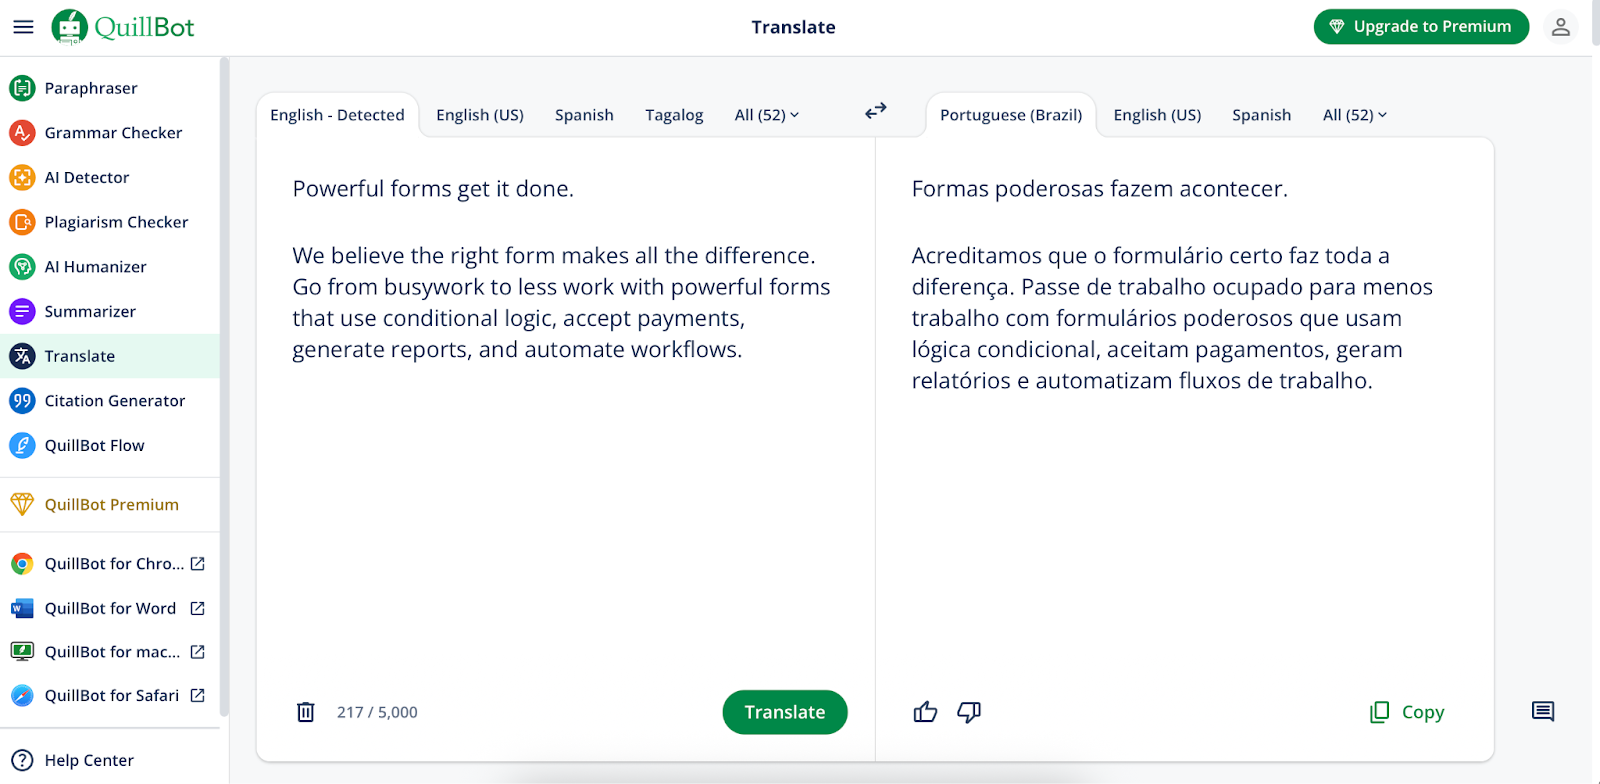
Task: Open the feedback comment icon
Action: 1543,711
